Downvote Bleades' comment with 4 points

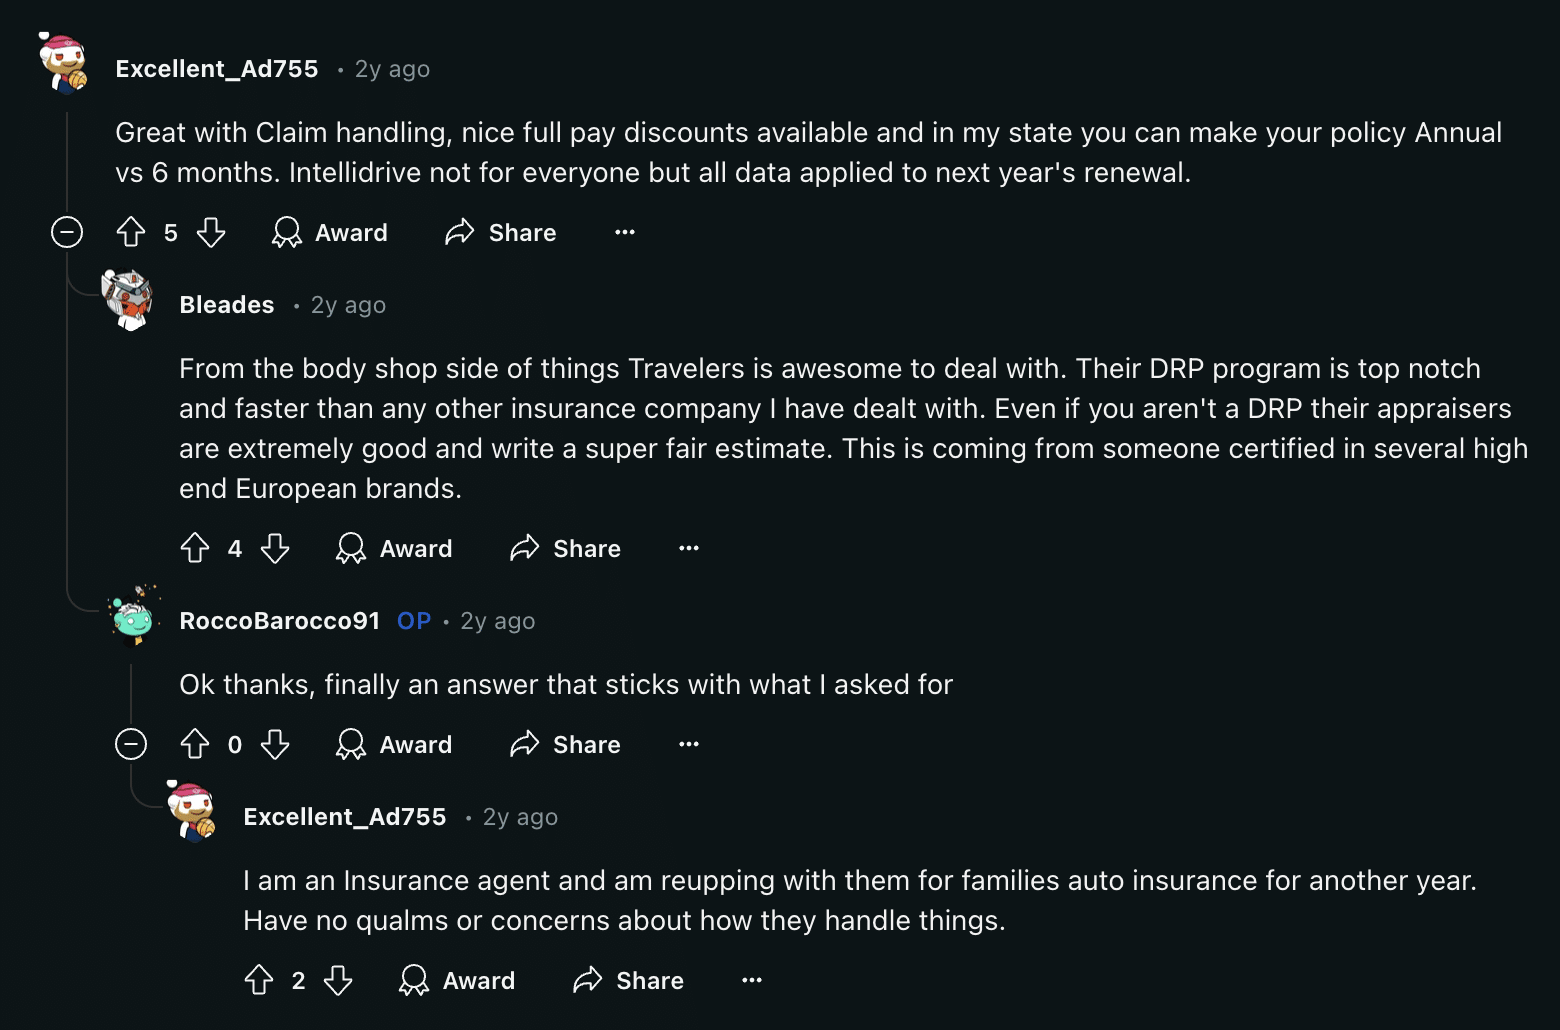pyautogui.click(x=275, y=548)
